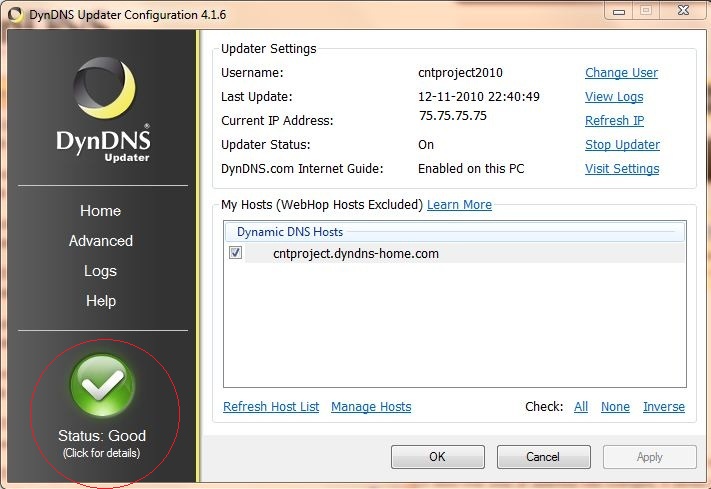Screen dimensions: 711x489
Task: Click the title bar DynDNS app icon
Action: (15, 15)
